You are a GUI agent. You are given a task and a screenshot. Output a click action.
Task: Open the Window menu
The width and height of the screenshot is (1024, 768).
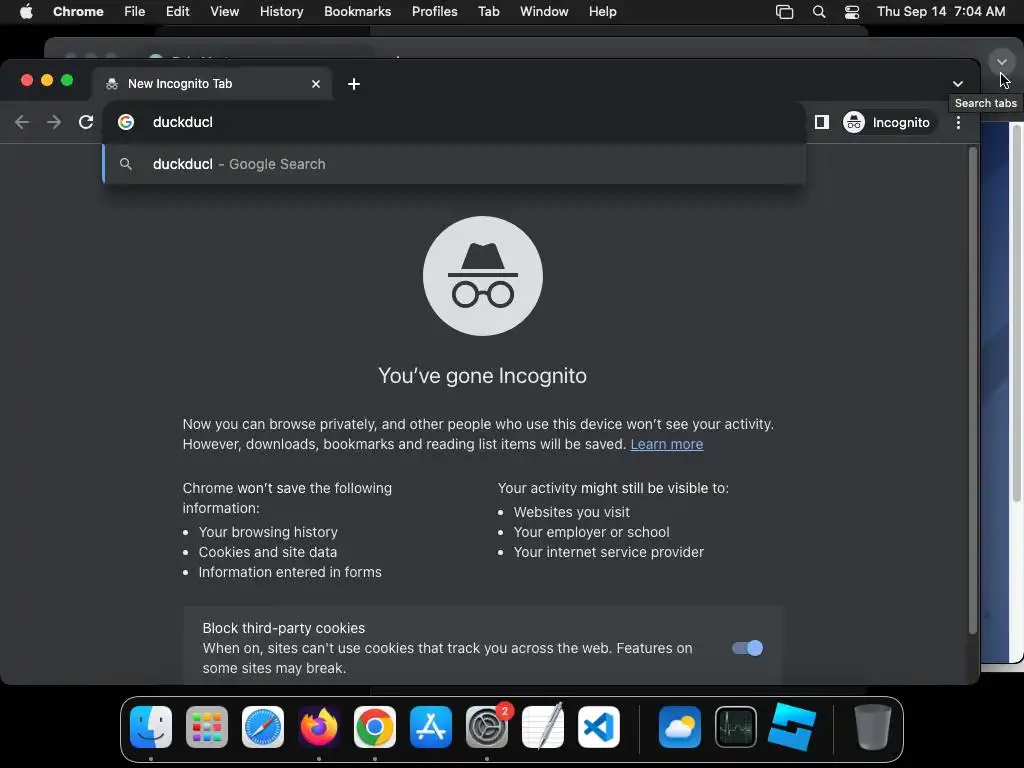tap(544, 12)
